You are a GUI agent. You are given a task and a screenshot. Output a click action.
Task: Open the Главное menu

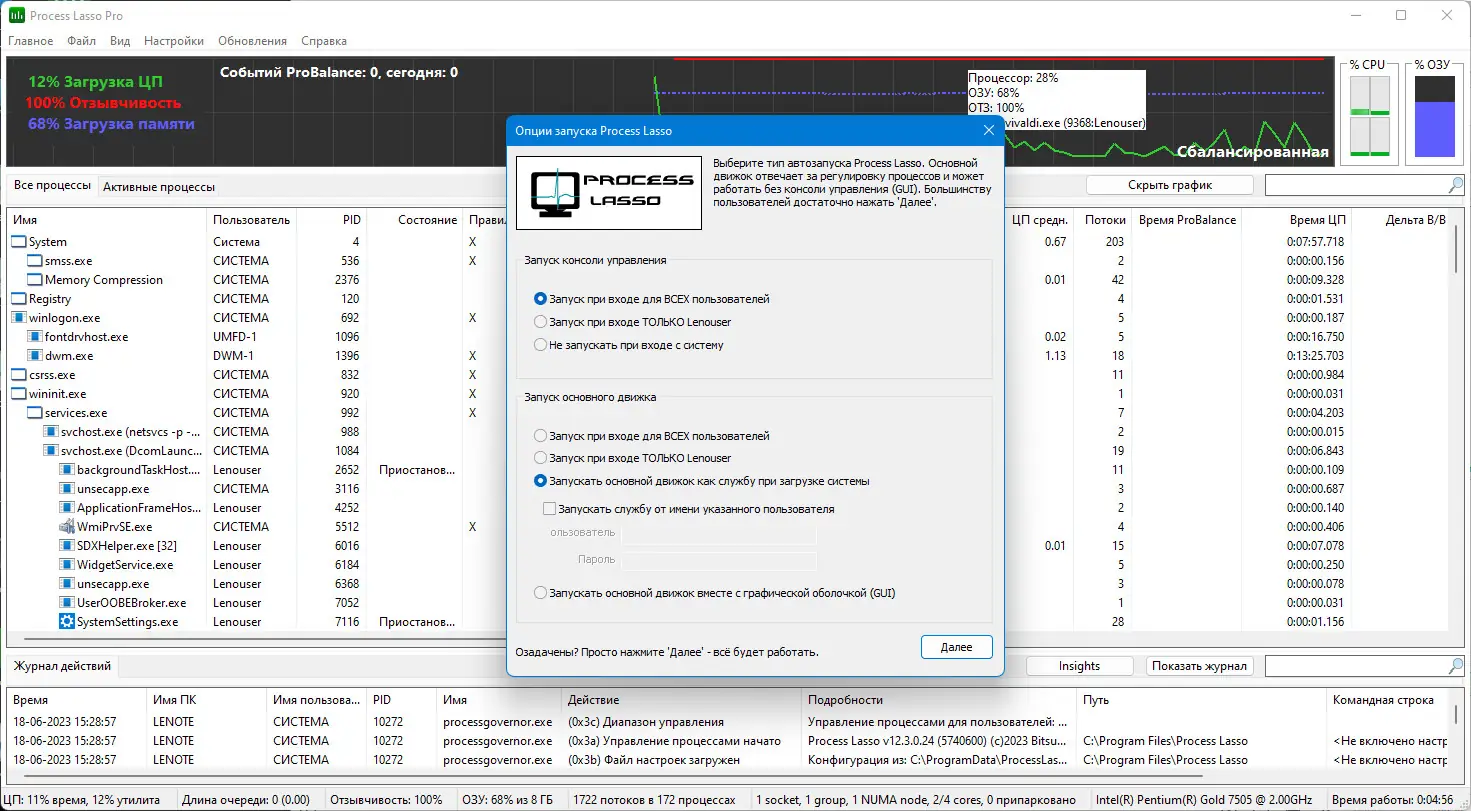[31, 41]
